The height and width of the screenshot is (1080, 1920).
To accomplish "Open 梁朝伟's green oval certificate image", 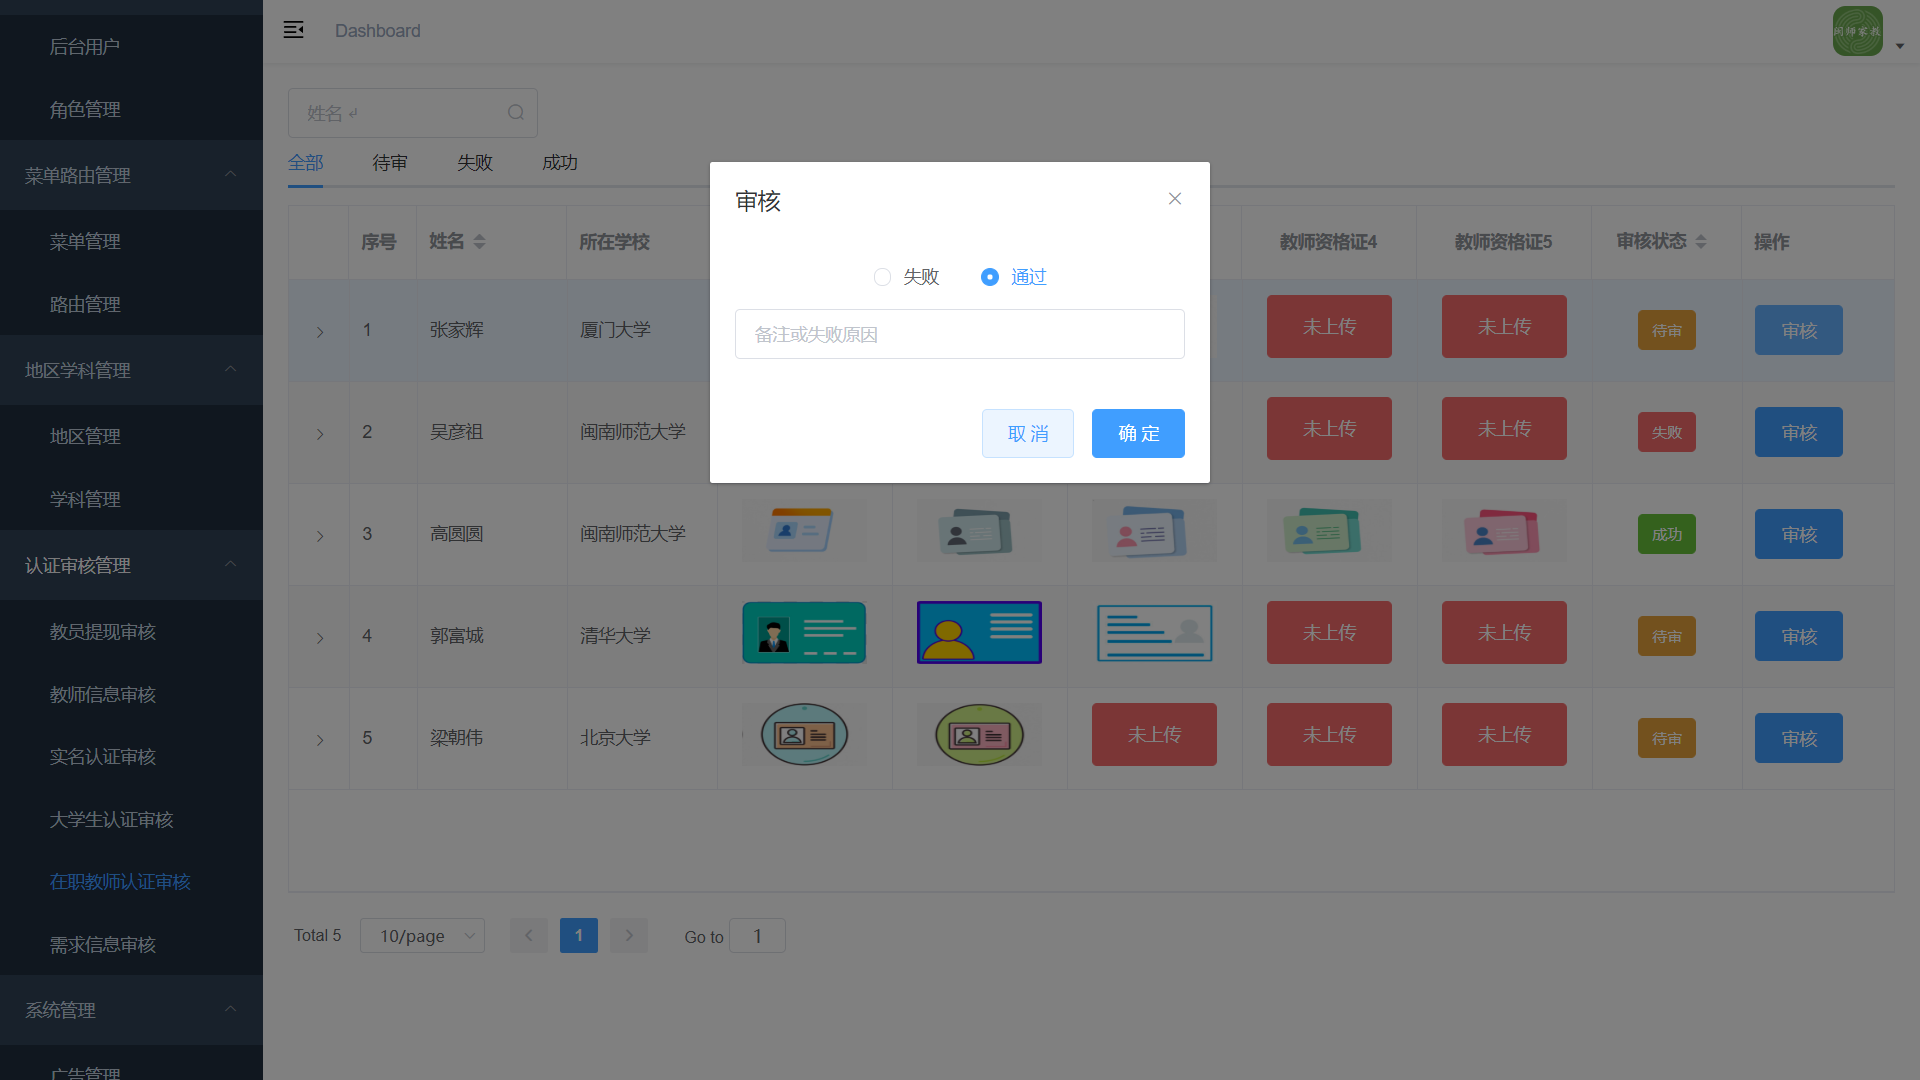I will (x=979, y=735).
